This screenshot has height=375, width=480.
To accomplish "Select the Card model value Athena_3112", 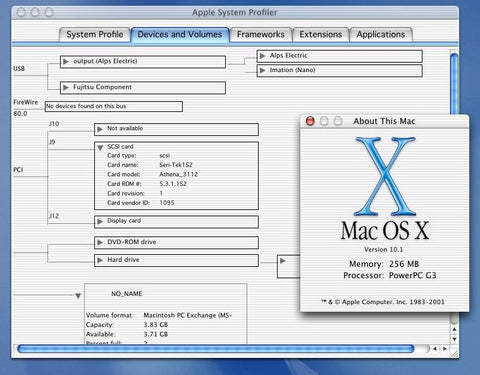I will (x=178, y=174).
